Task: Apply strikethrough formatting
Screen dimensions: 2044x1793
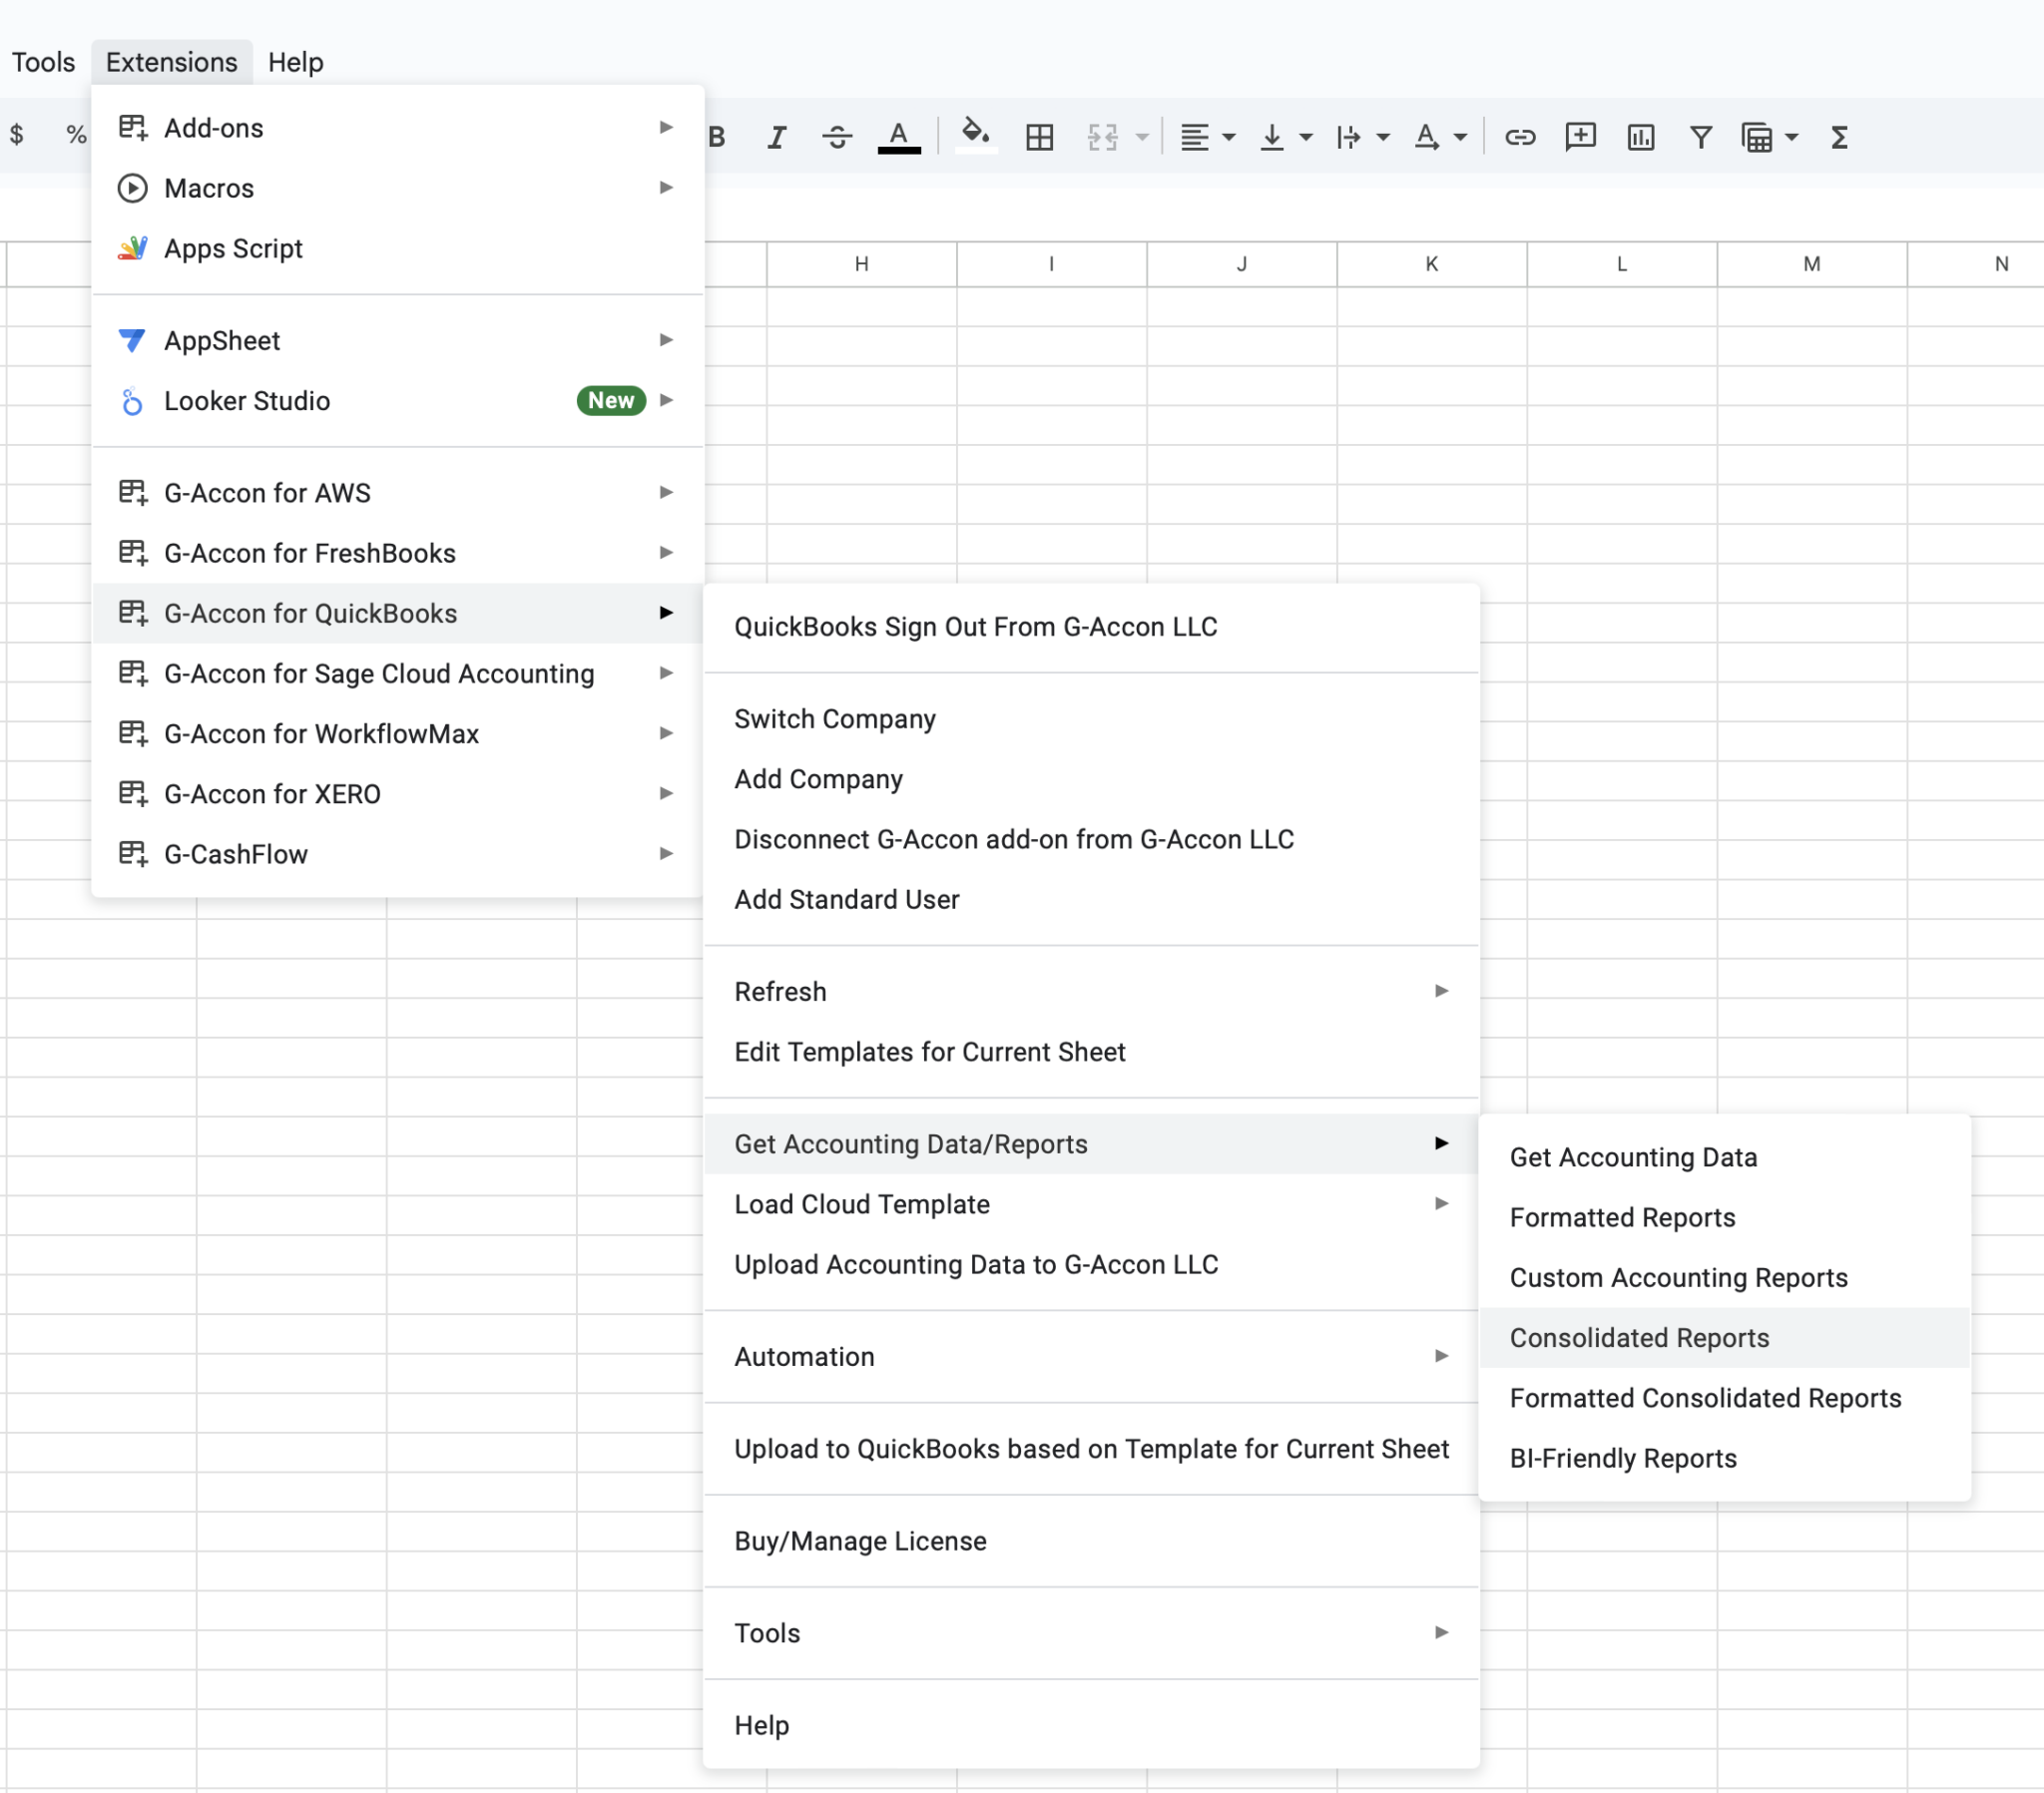Action: tap(837, 137)
